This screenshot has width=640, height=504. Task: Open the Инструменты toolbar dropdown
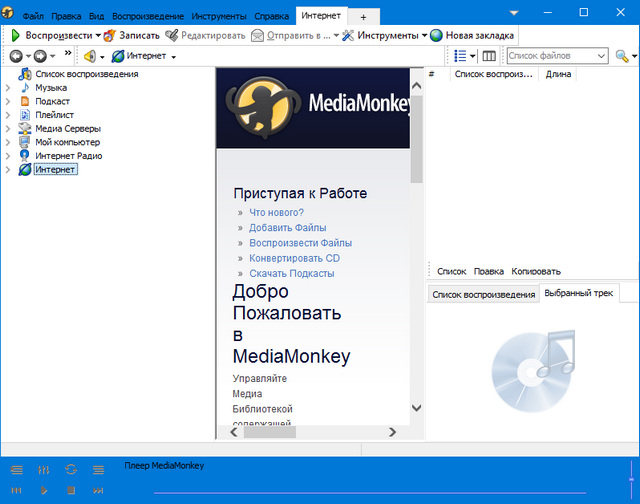coord(424,35)
